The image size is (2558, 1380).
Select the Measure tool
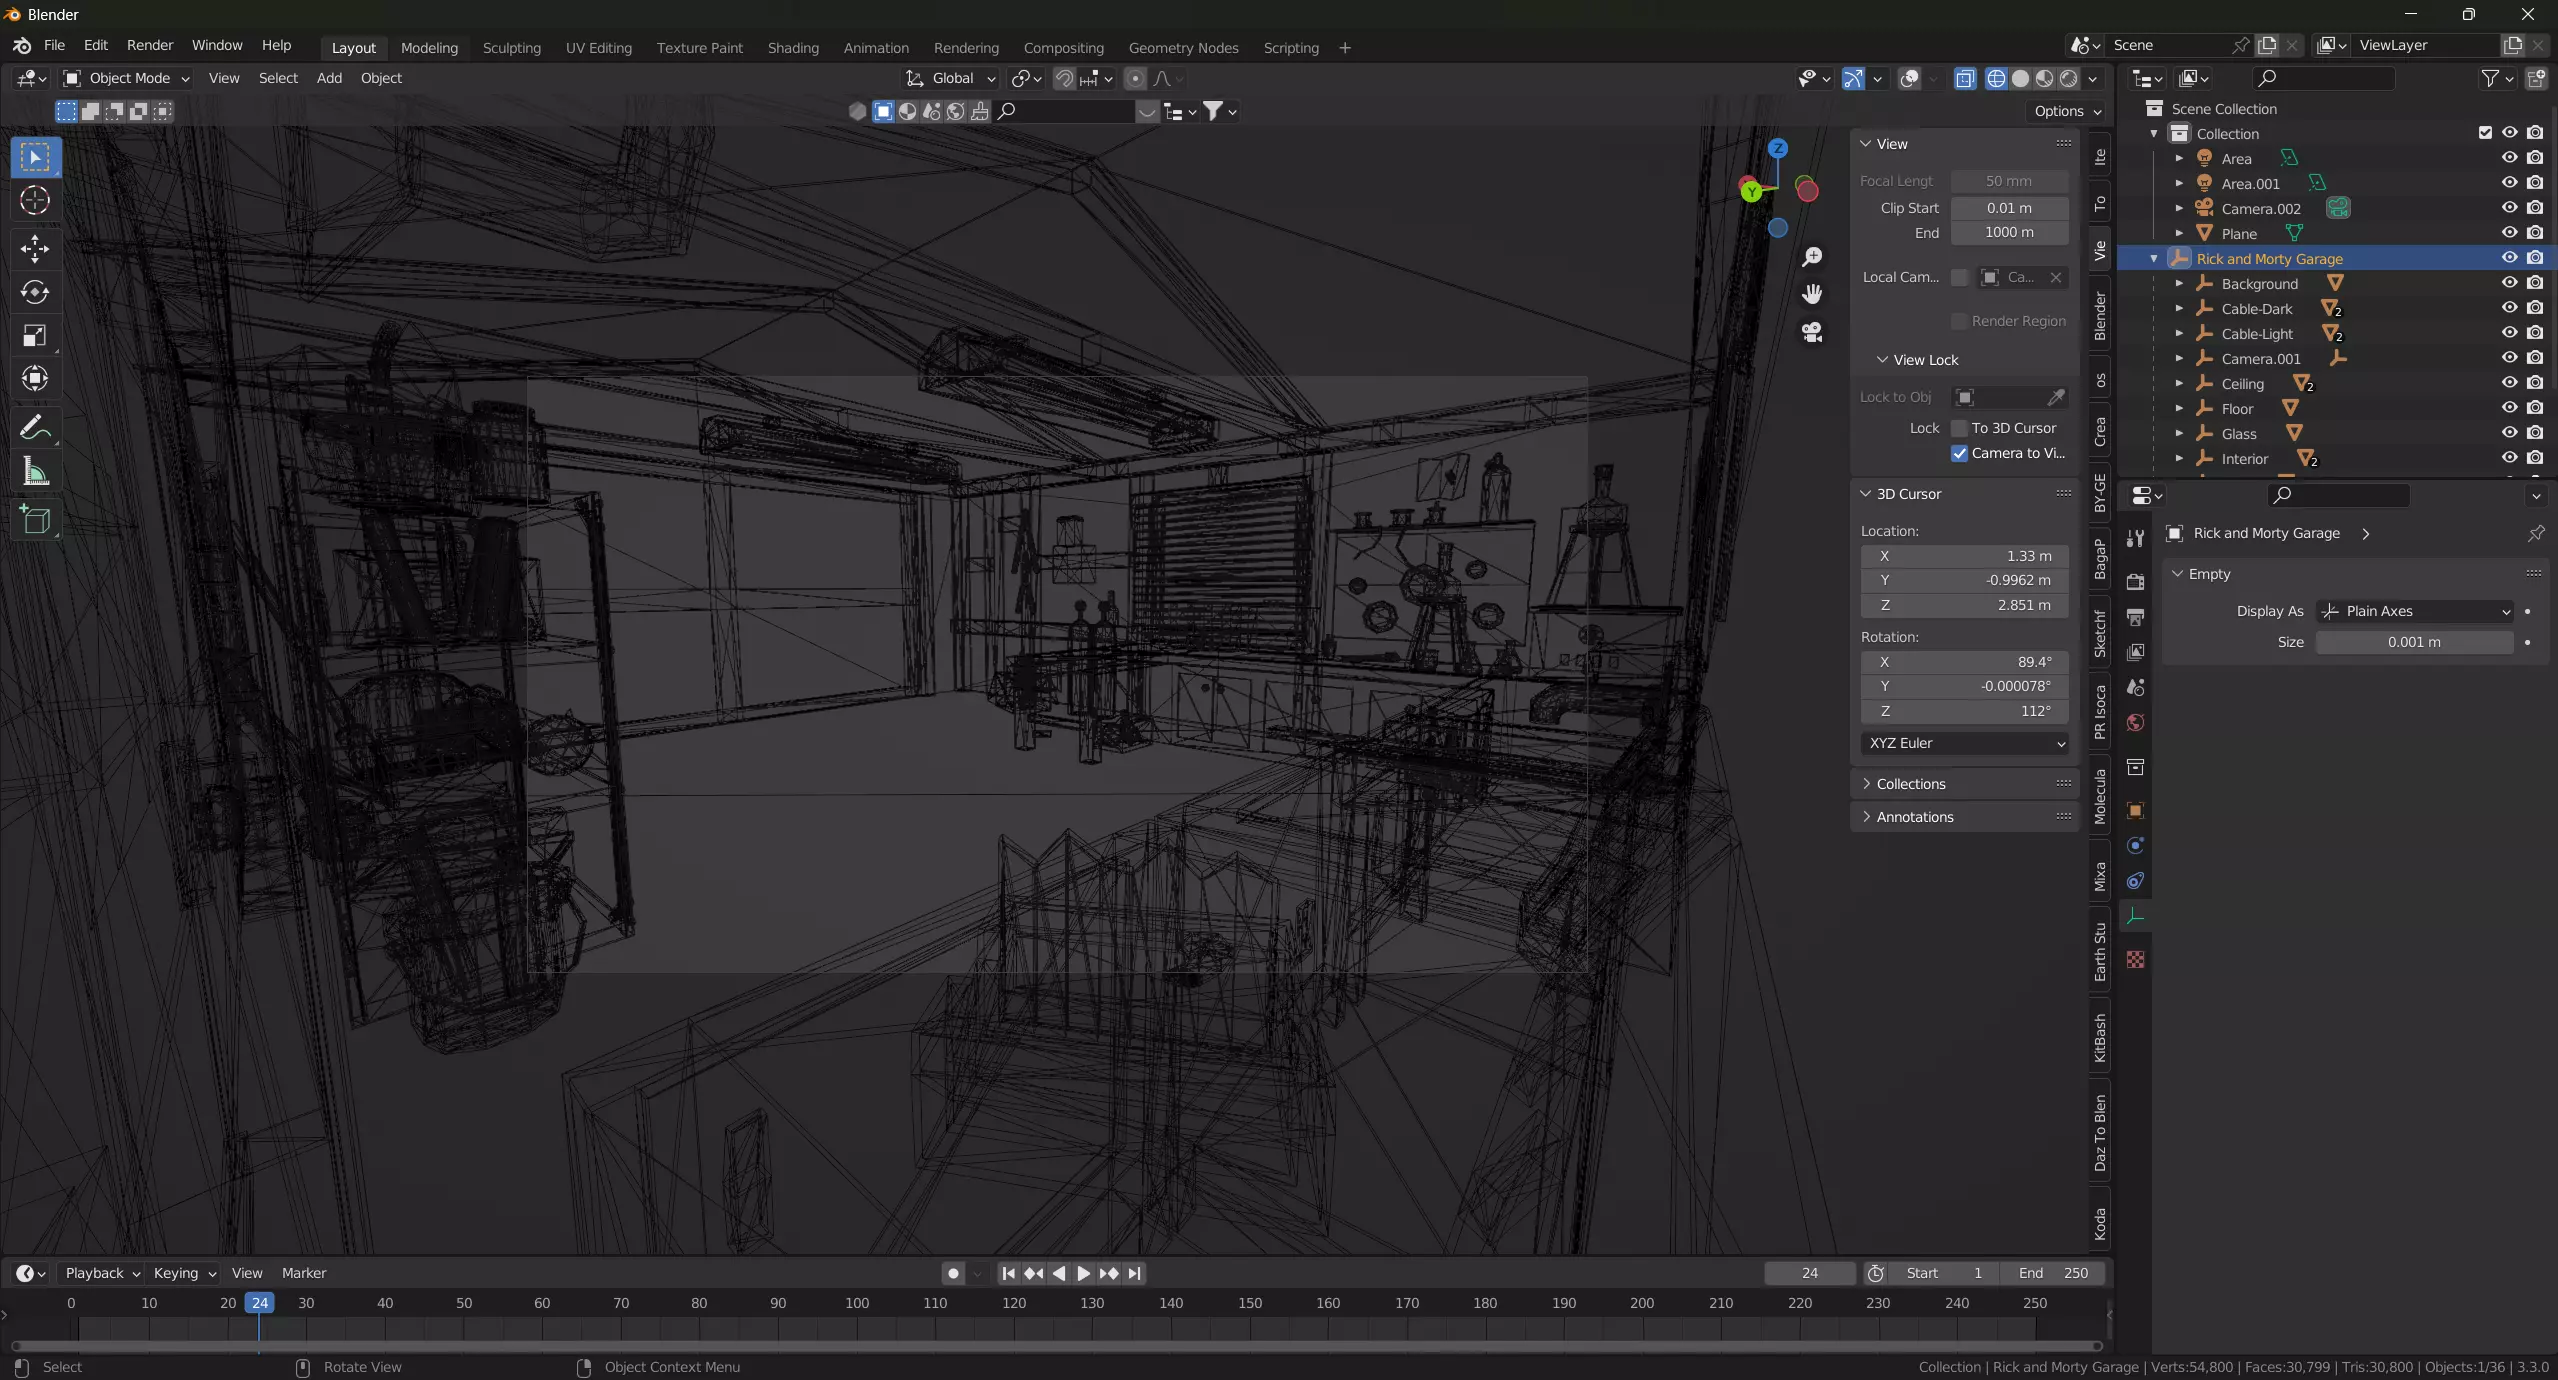35,471
